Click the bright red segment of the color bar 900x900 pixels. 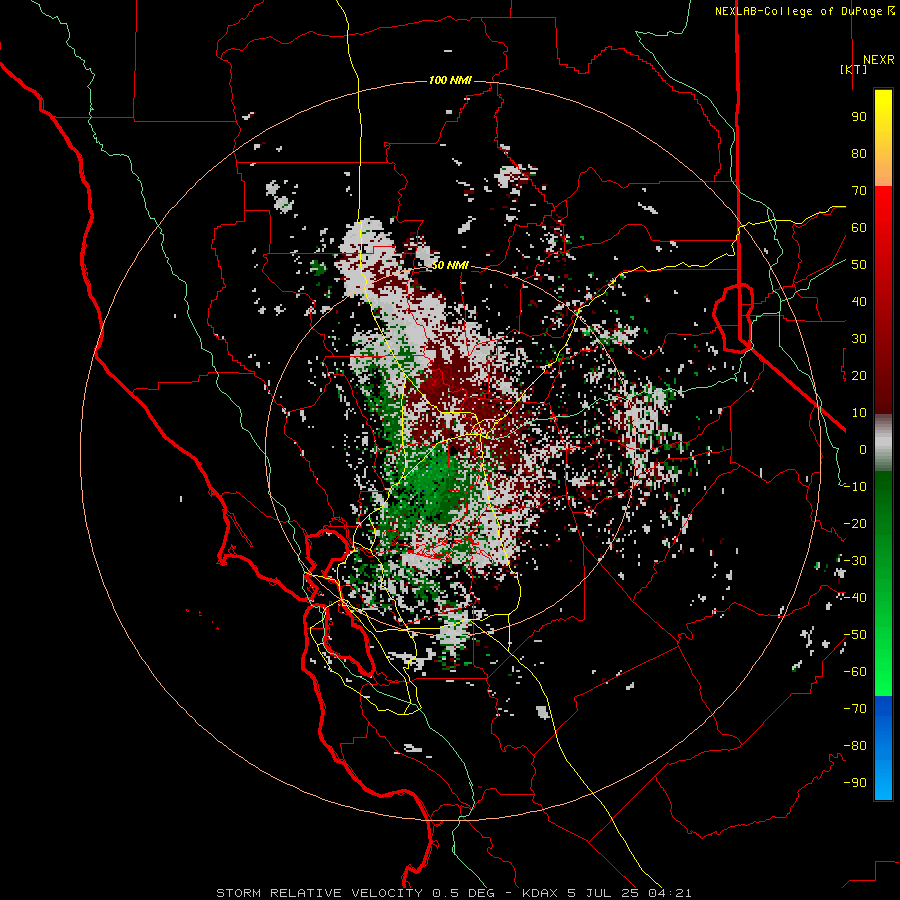pos(883,299)
